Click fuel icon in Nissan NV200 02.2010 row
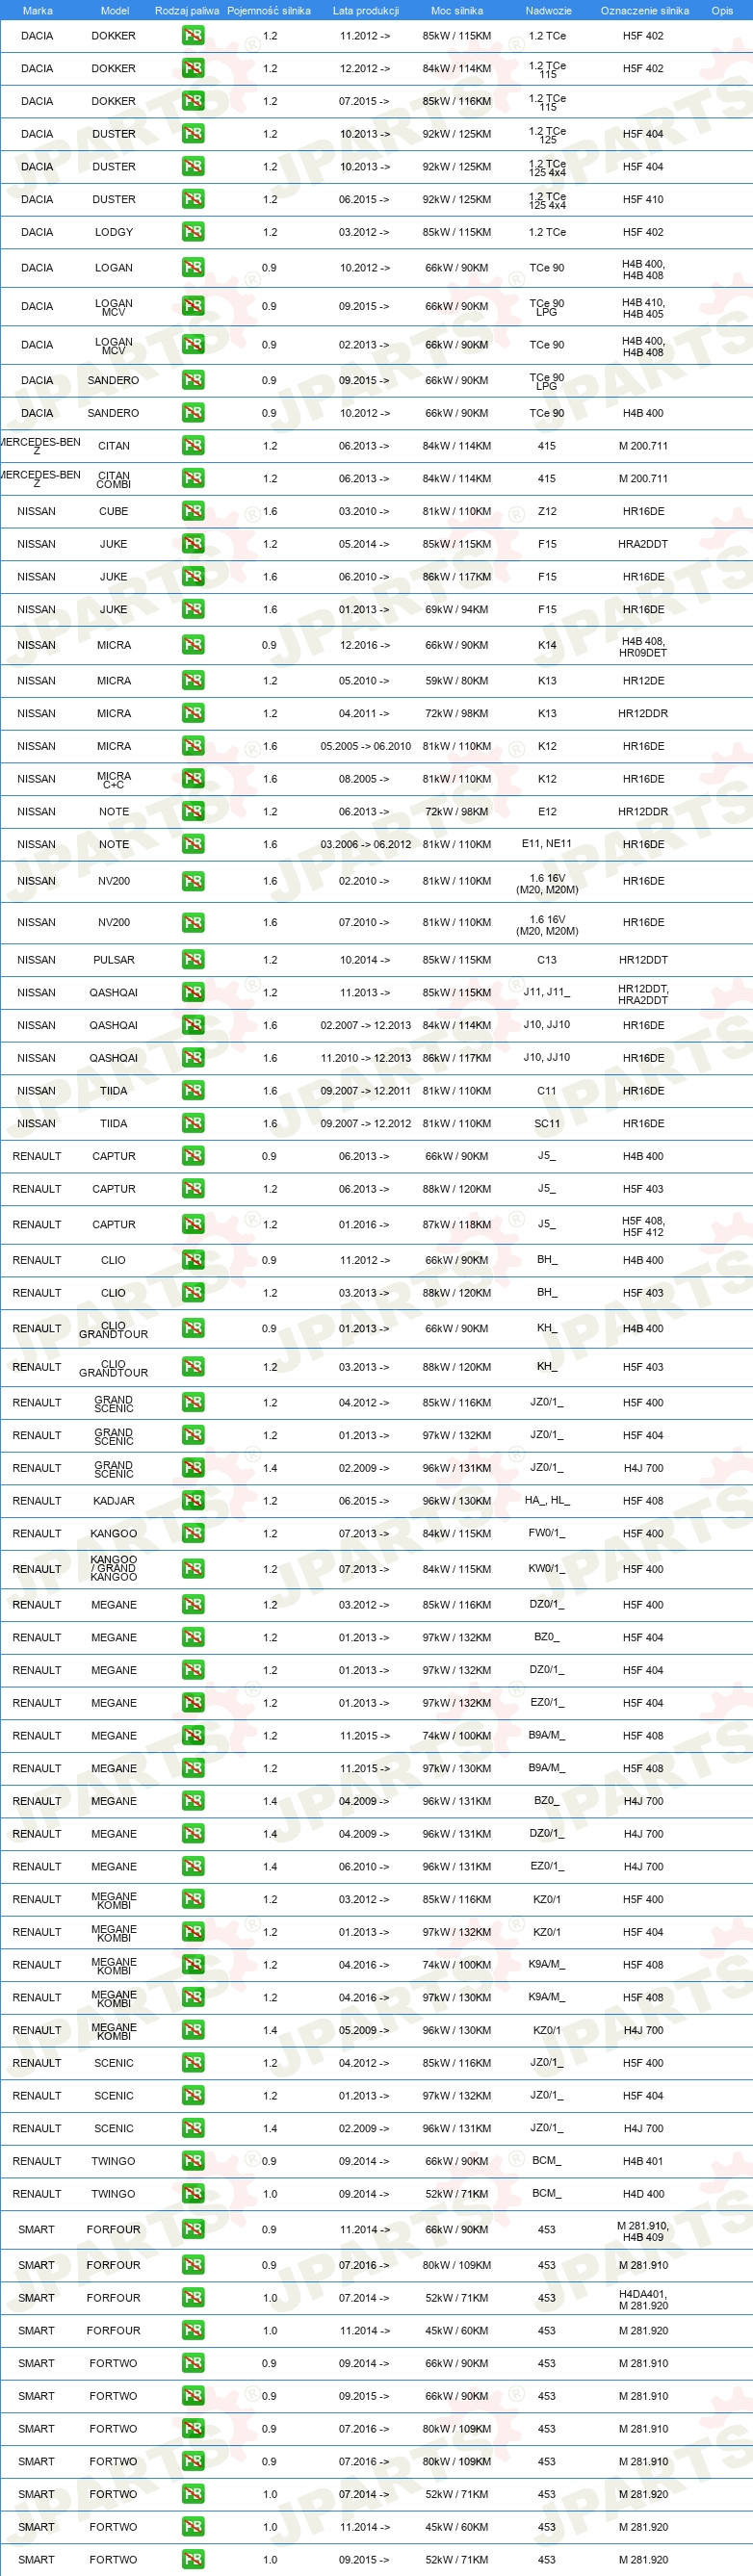The height and width of the screenshot is (2576, 753). (x=193, y=881)
